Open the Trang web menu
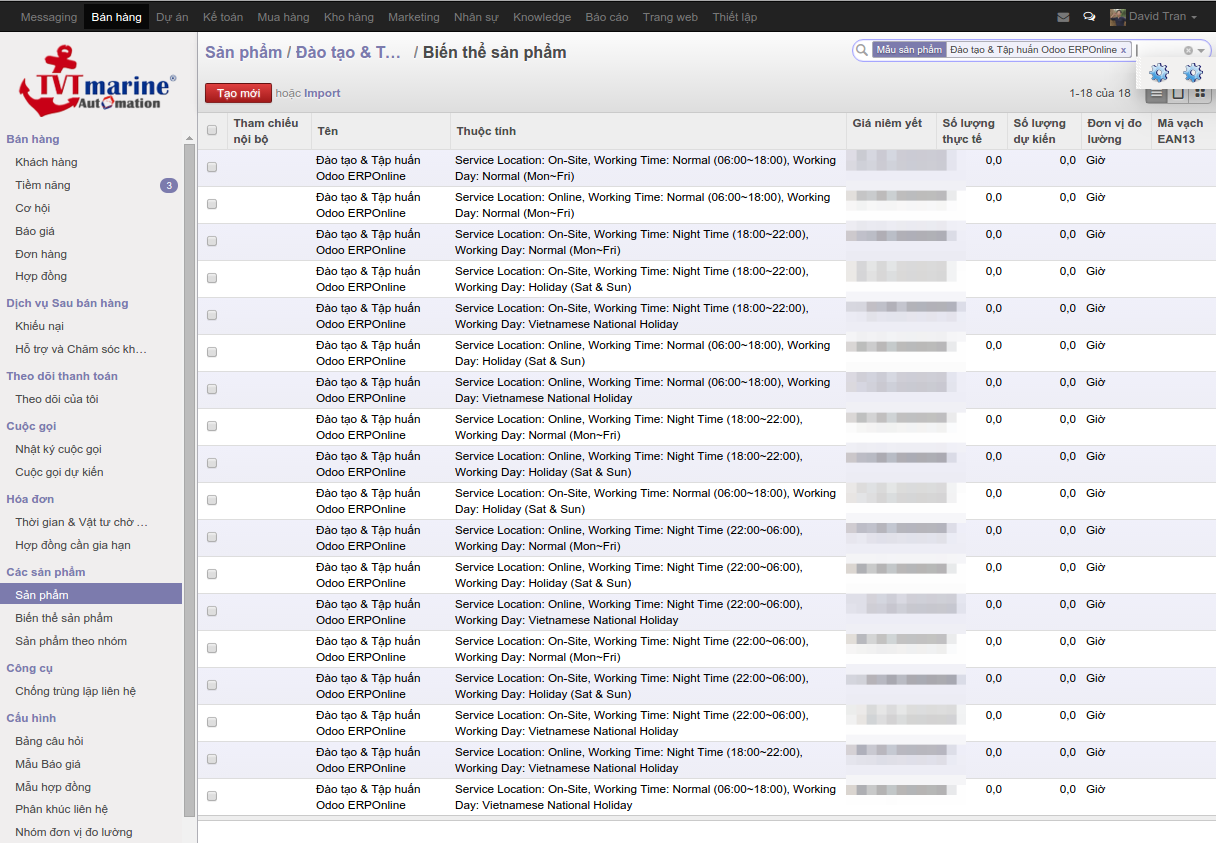1216x843 pixels. (670, 17)
